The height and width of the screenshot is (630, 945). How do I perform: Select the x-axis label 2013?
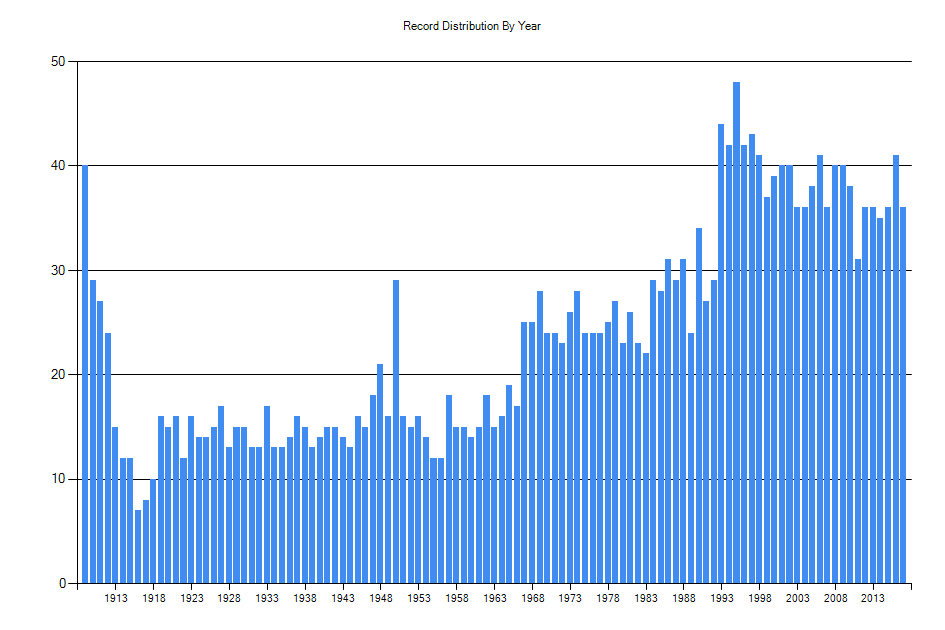click(x=873, y=598)
